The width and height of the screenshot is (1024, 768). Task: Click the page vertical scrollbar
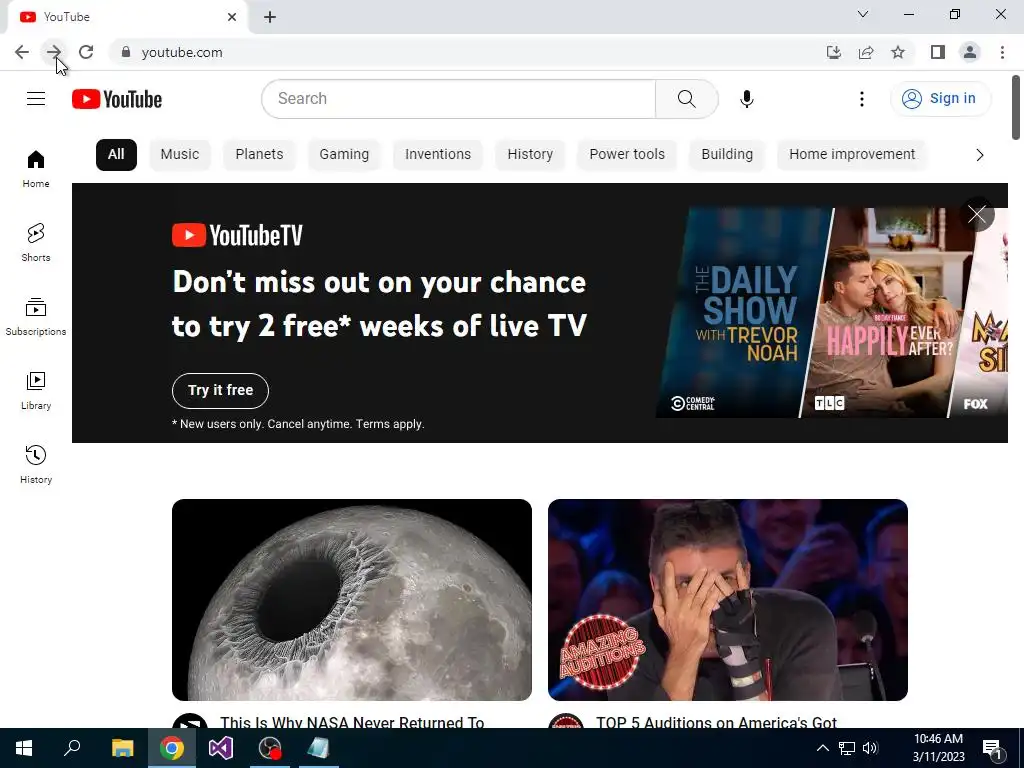coord(1016,107)
